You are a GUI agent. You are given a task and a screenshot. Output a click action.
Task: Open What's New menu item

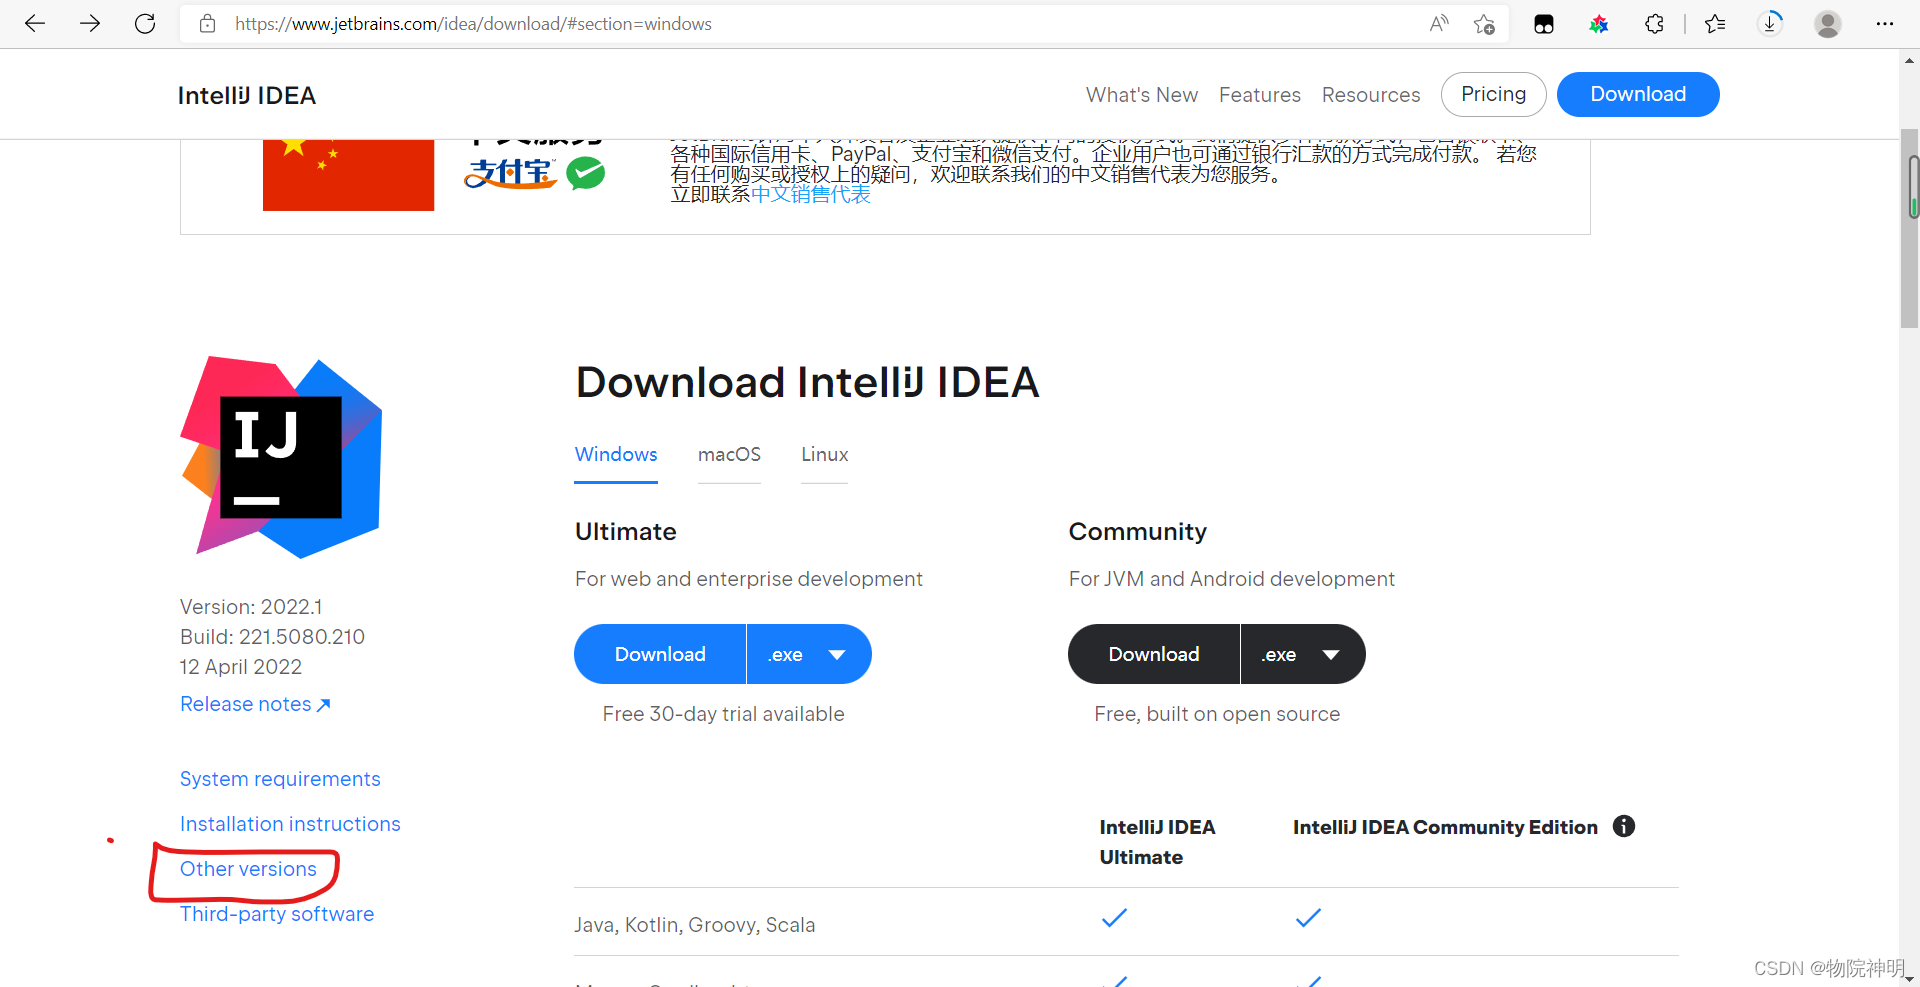point(1142,95)
